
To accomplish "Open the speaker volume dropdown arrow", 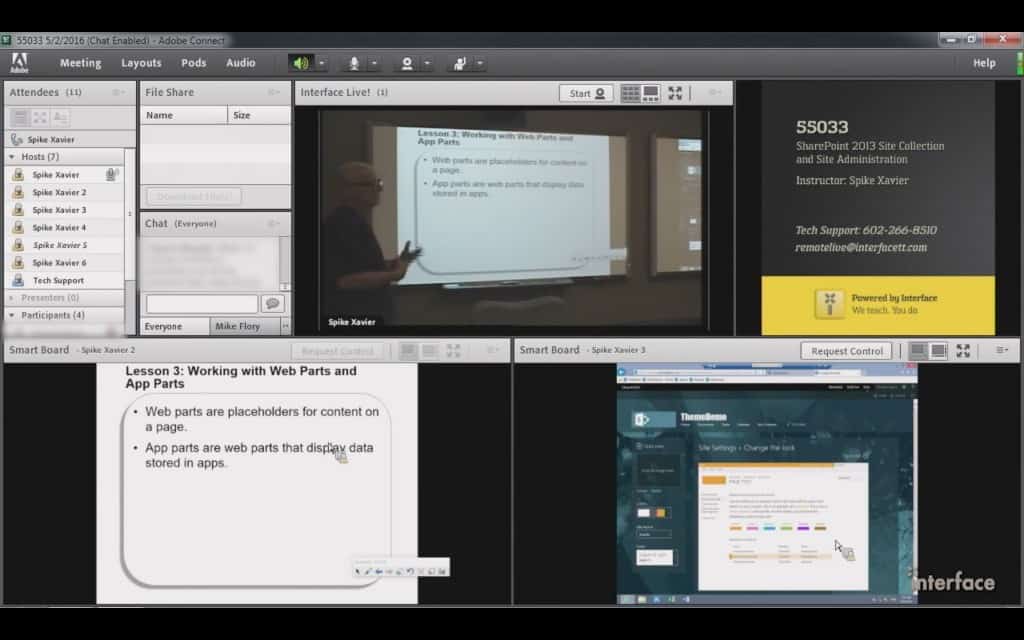I will pyautogui.click(x=322, y=63).
